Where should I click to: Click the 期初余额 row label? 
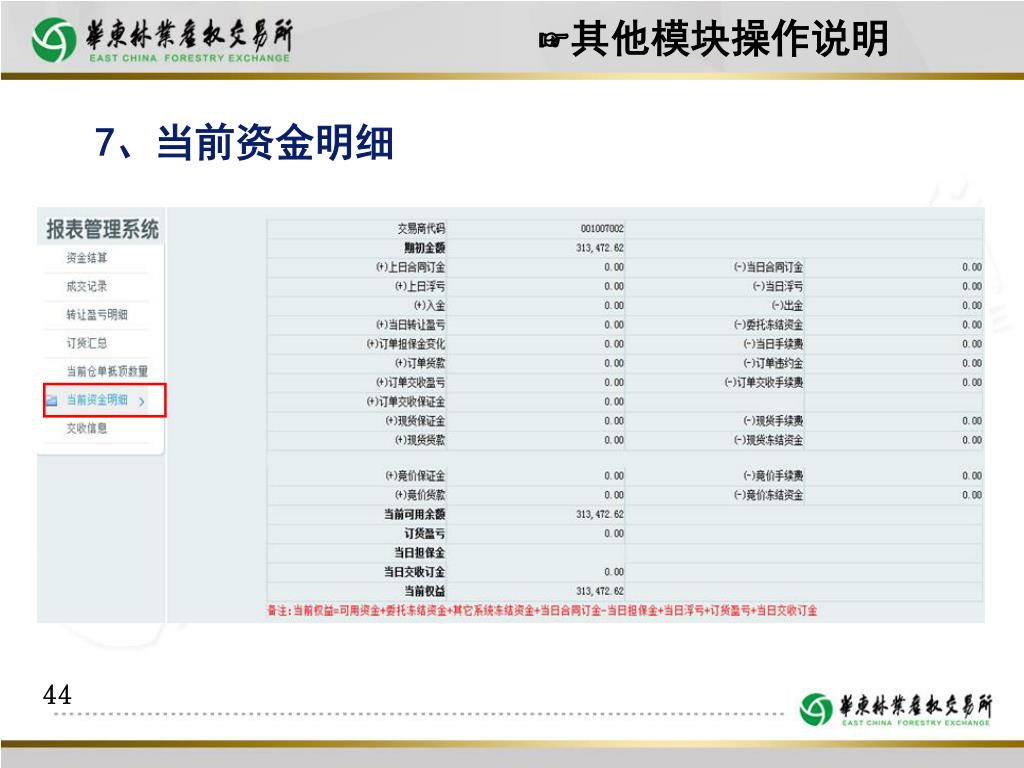[424, 248]
